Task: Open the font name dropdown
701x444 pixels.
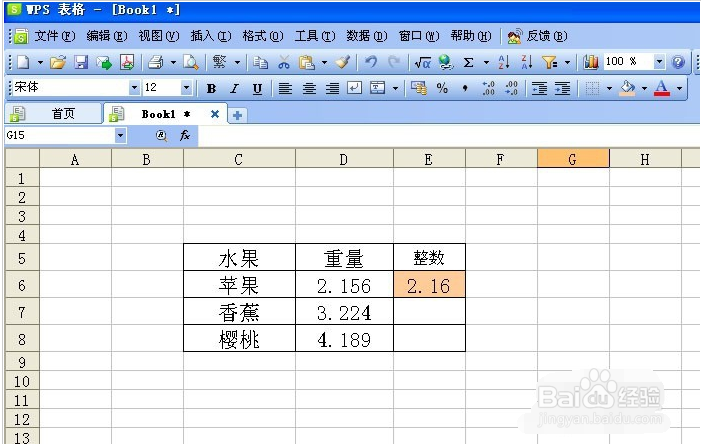Action: [x=134, y=88]
